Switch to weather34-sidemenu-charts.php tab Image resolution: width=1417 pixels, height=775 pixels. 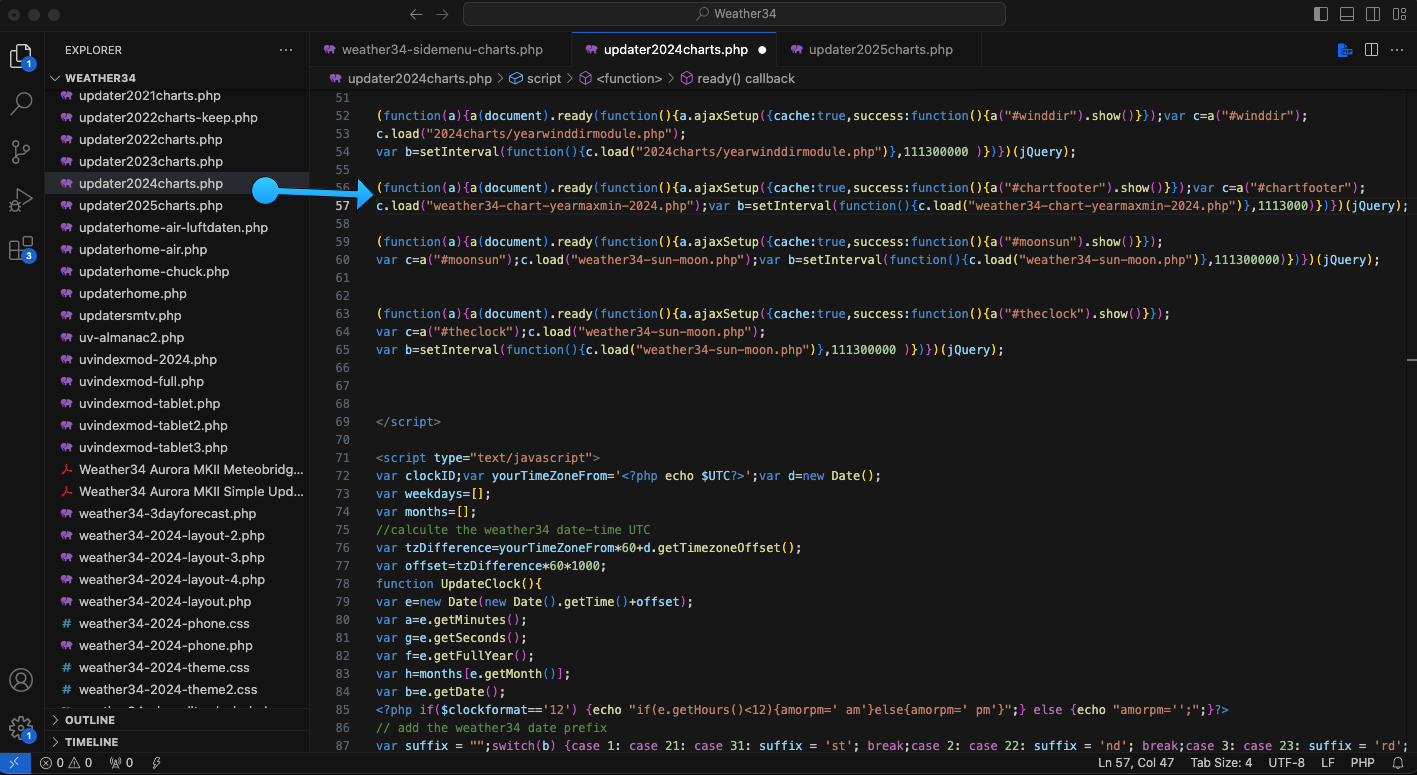pos(442,49)
